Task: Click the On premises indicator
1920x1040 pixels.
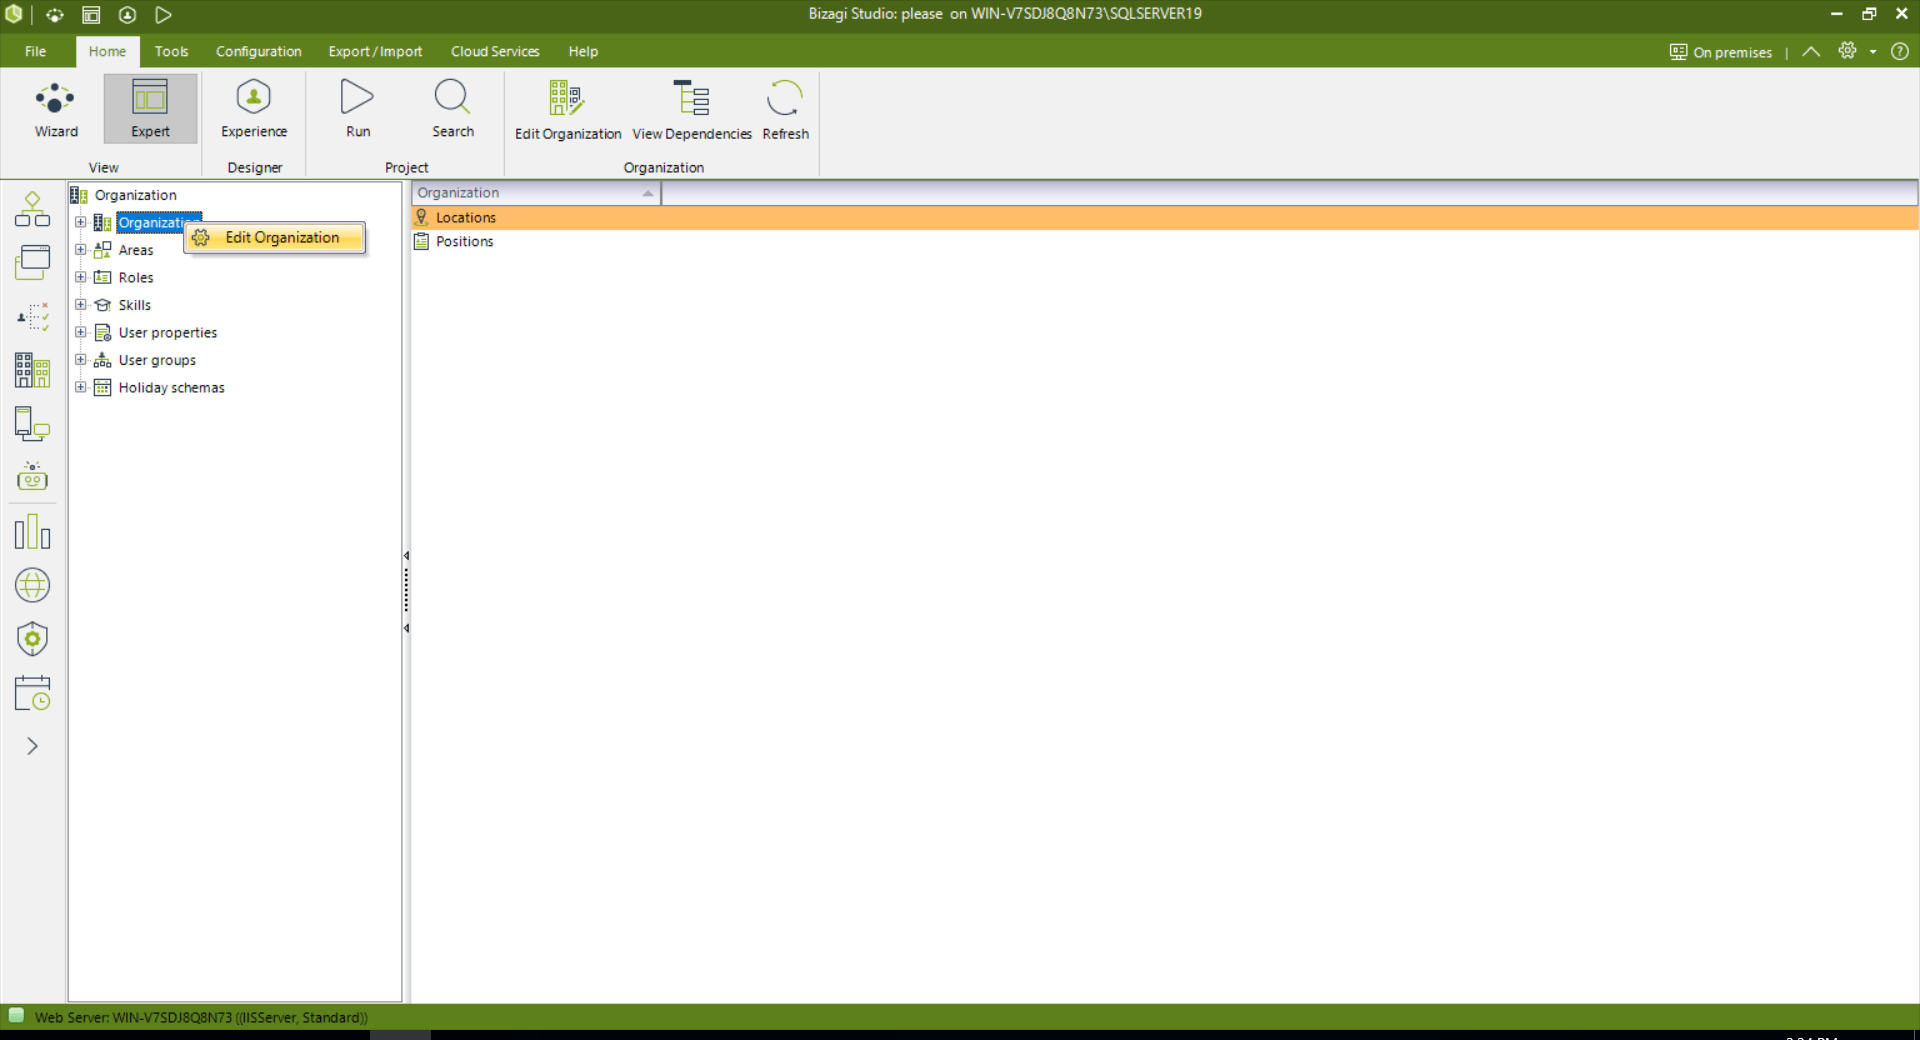Action: pos(1721,52)
